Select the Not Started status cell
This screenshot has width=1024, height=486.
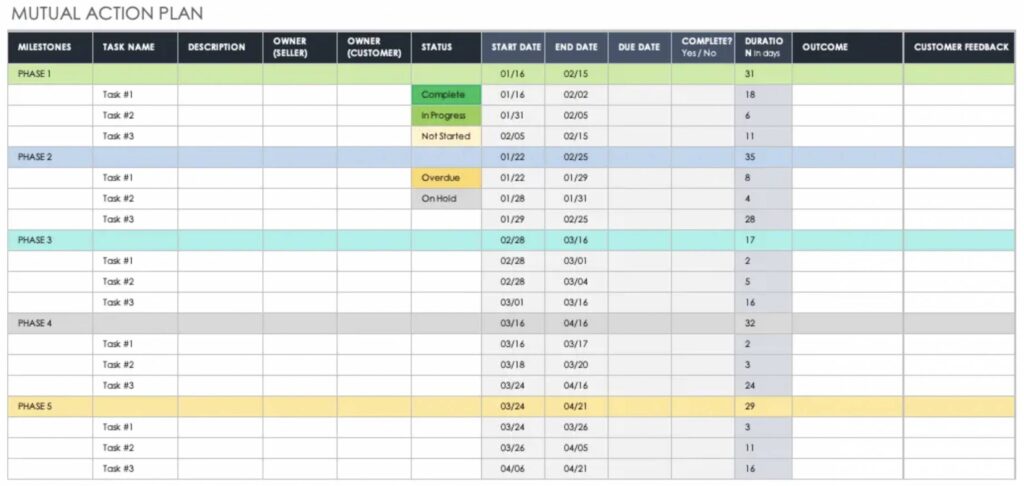coord(446,136)
